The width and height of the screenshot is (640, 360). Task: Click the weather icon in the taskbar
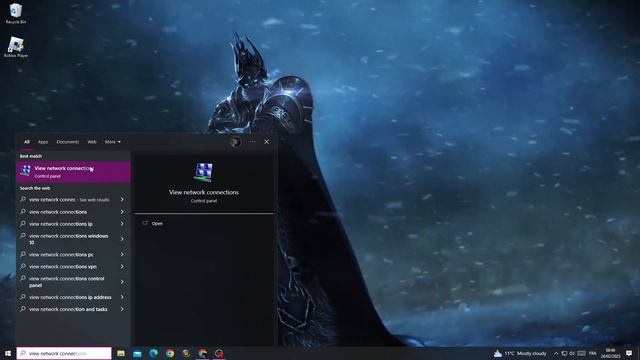[x=498, y=353]
